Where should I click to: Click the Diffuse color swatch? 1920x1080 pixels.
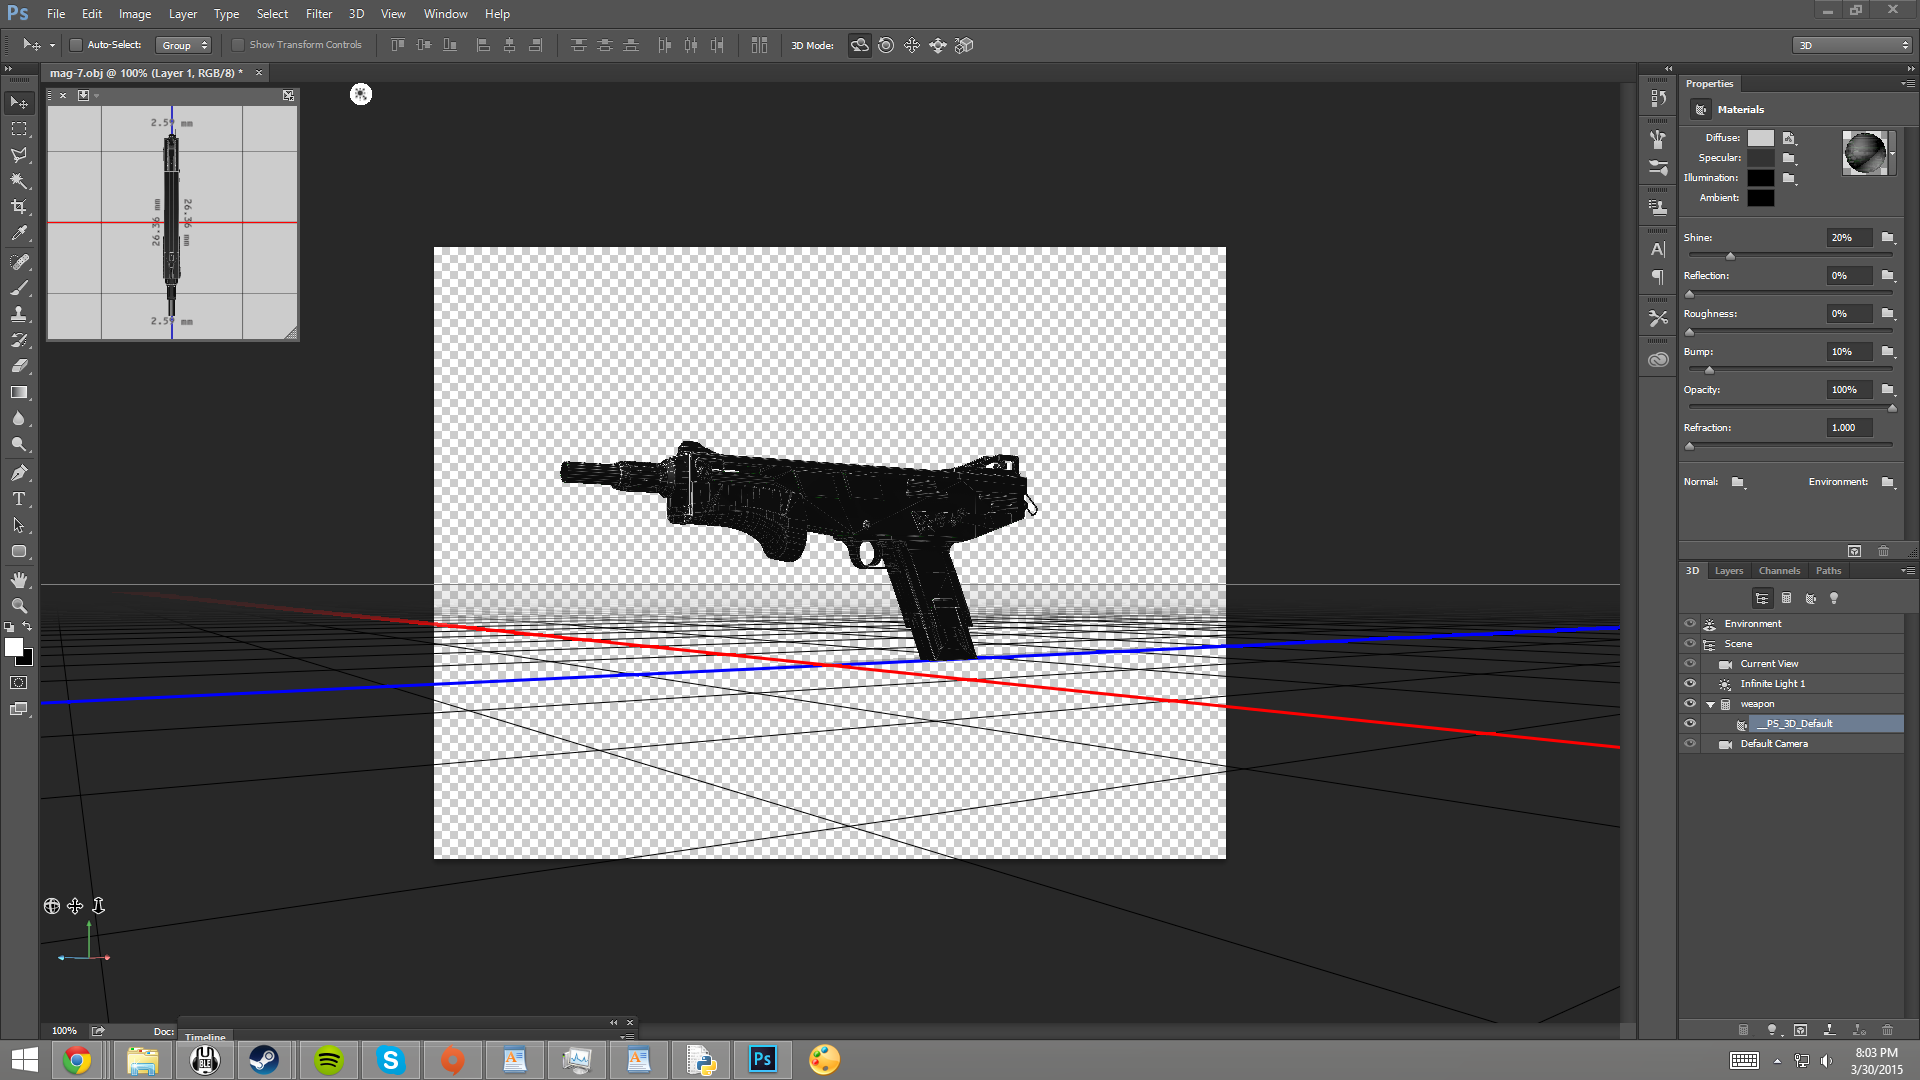tap(1760, 138)
